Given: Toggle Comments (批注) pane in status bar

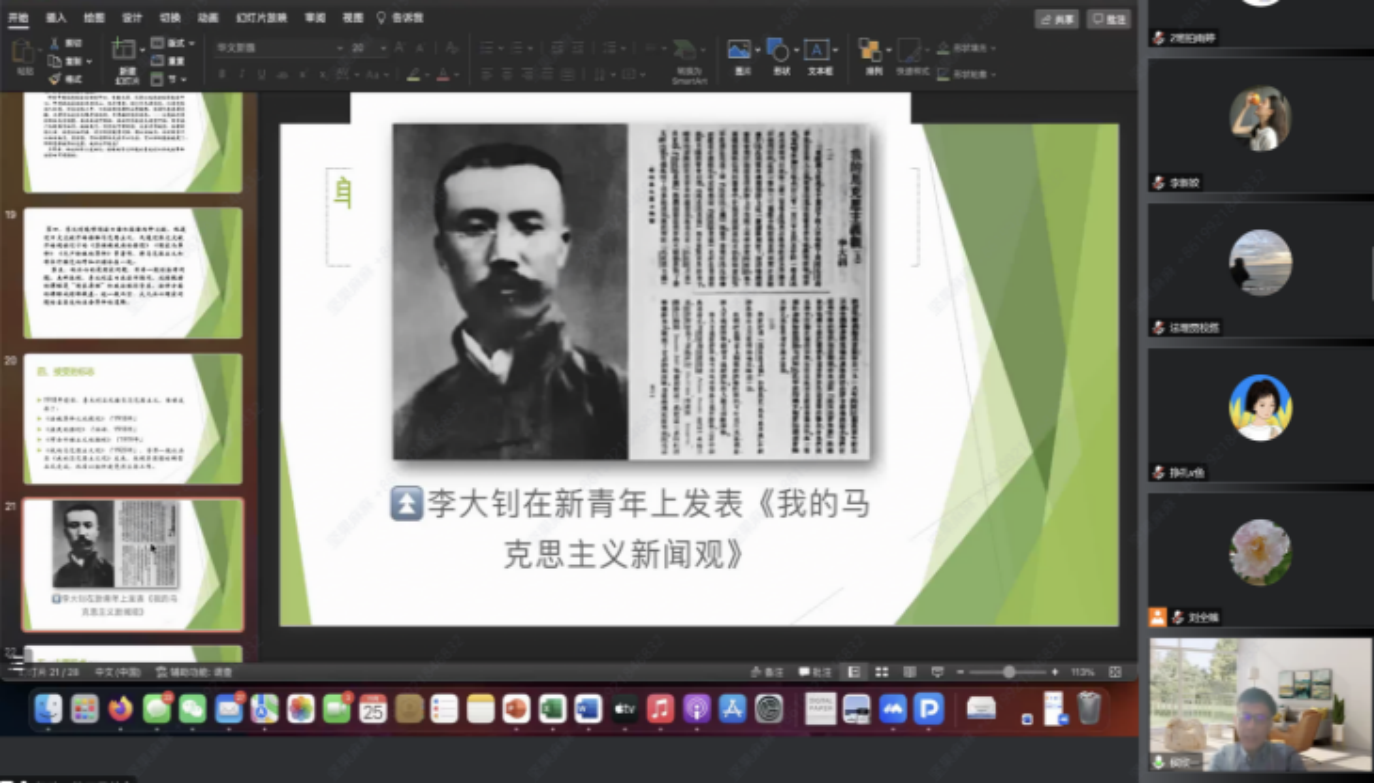Looking at the screenshot, I should pos(815,672).
